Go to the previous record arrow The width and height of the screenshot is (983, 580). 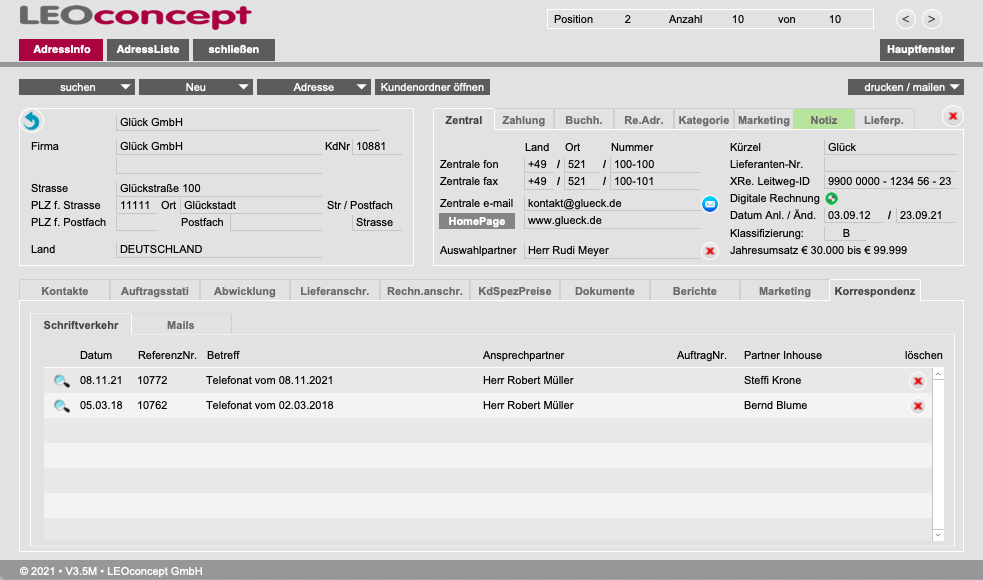point(905,19)
